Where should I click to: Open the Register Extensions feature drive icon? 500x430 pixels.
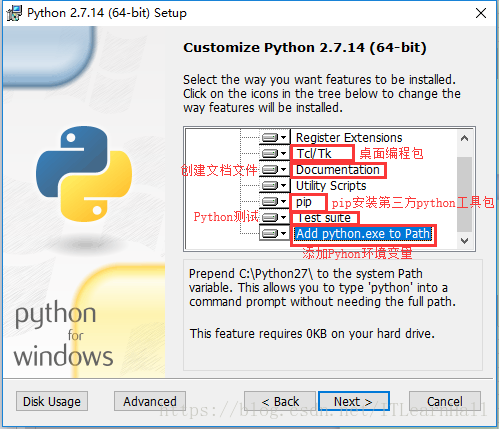click(274, 137)
